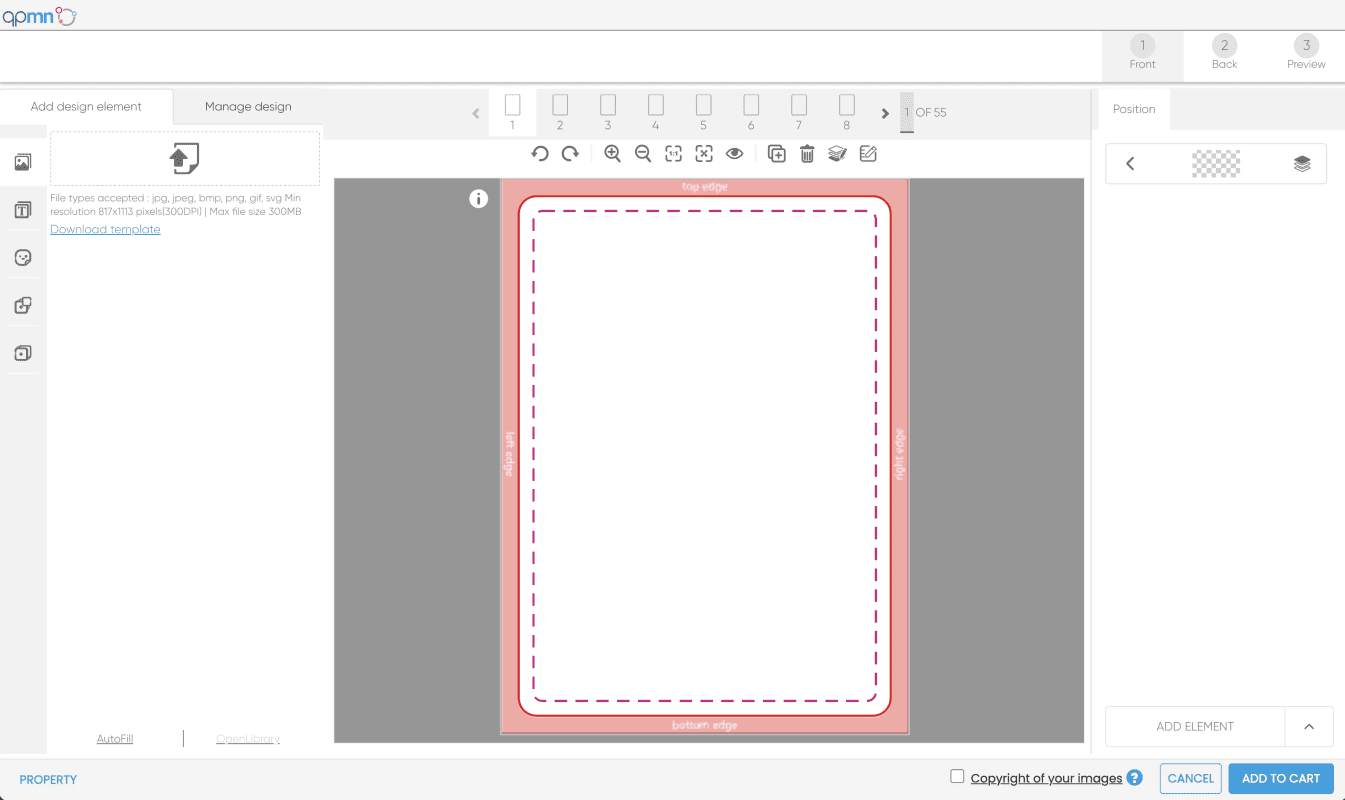1345x800 pixels.
Task: Delete element with the trash can icon
Action: coord(807,154)
